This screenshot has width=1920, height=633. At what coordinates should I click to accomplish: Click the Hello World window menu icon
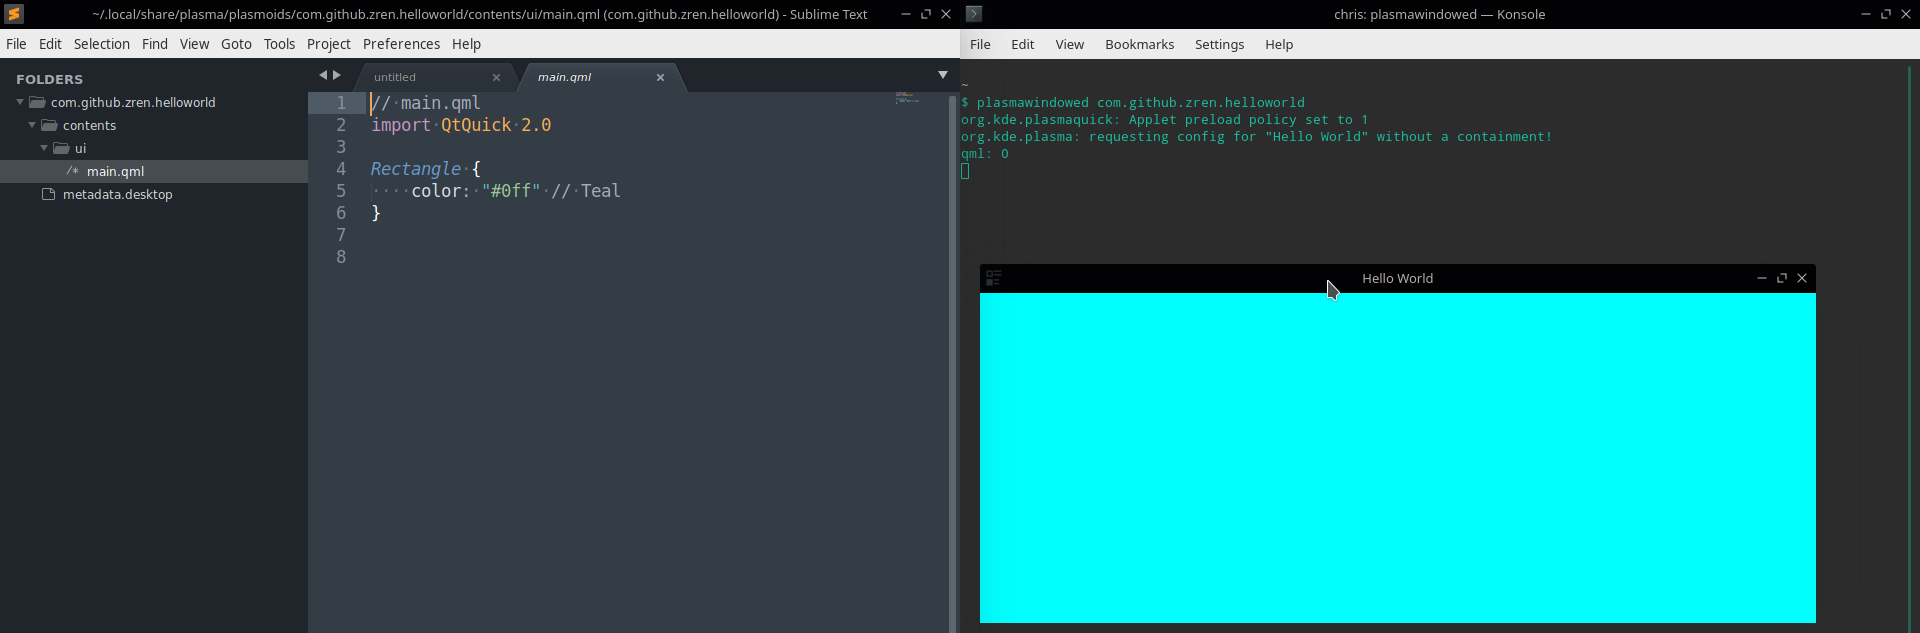(994, 278)
